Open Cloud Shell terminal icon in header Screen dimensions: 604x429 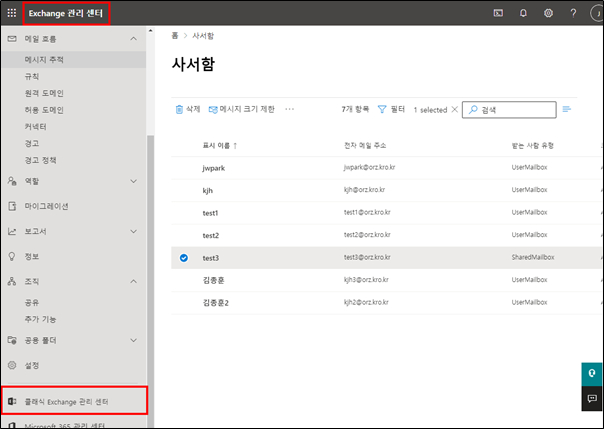pos(498,13)
